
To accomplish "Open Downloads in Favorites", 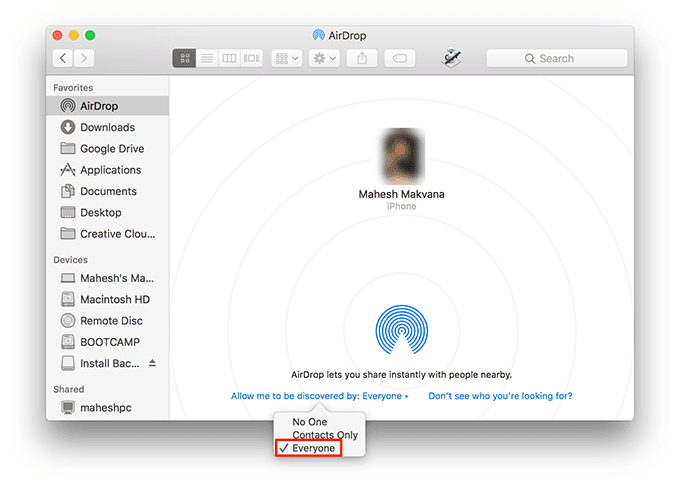I will [x=108, y=127].
